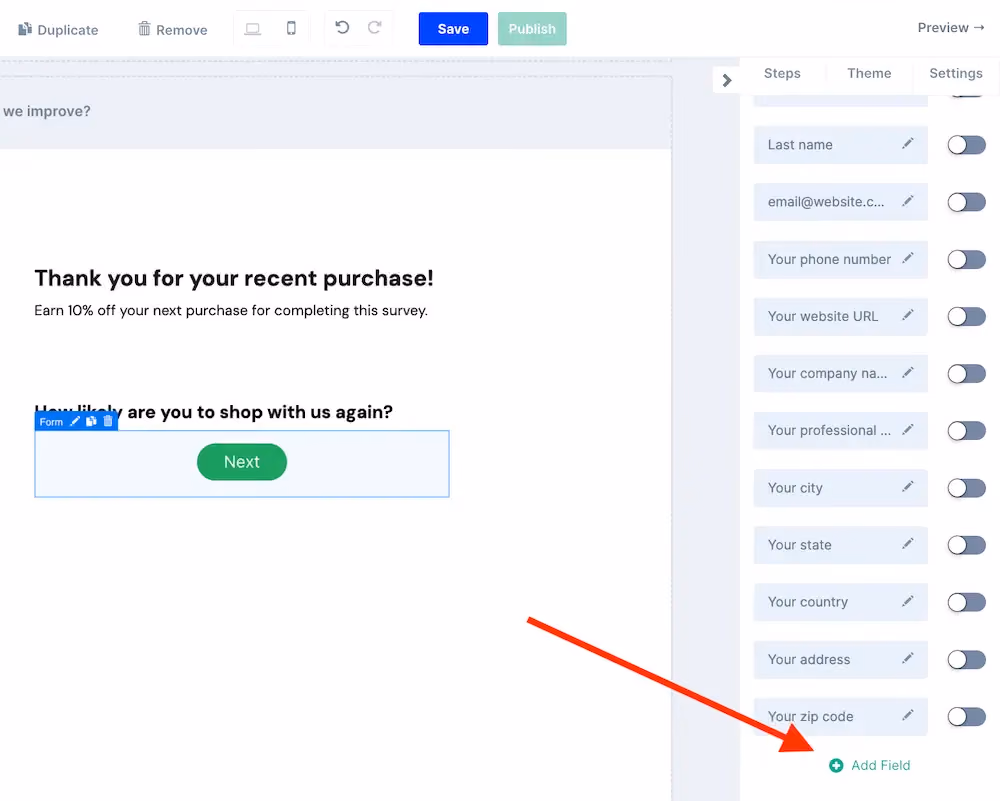Edit the Last name field
Screen dimensions: 1000x801
pos(908,144)
